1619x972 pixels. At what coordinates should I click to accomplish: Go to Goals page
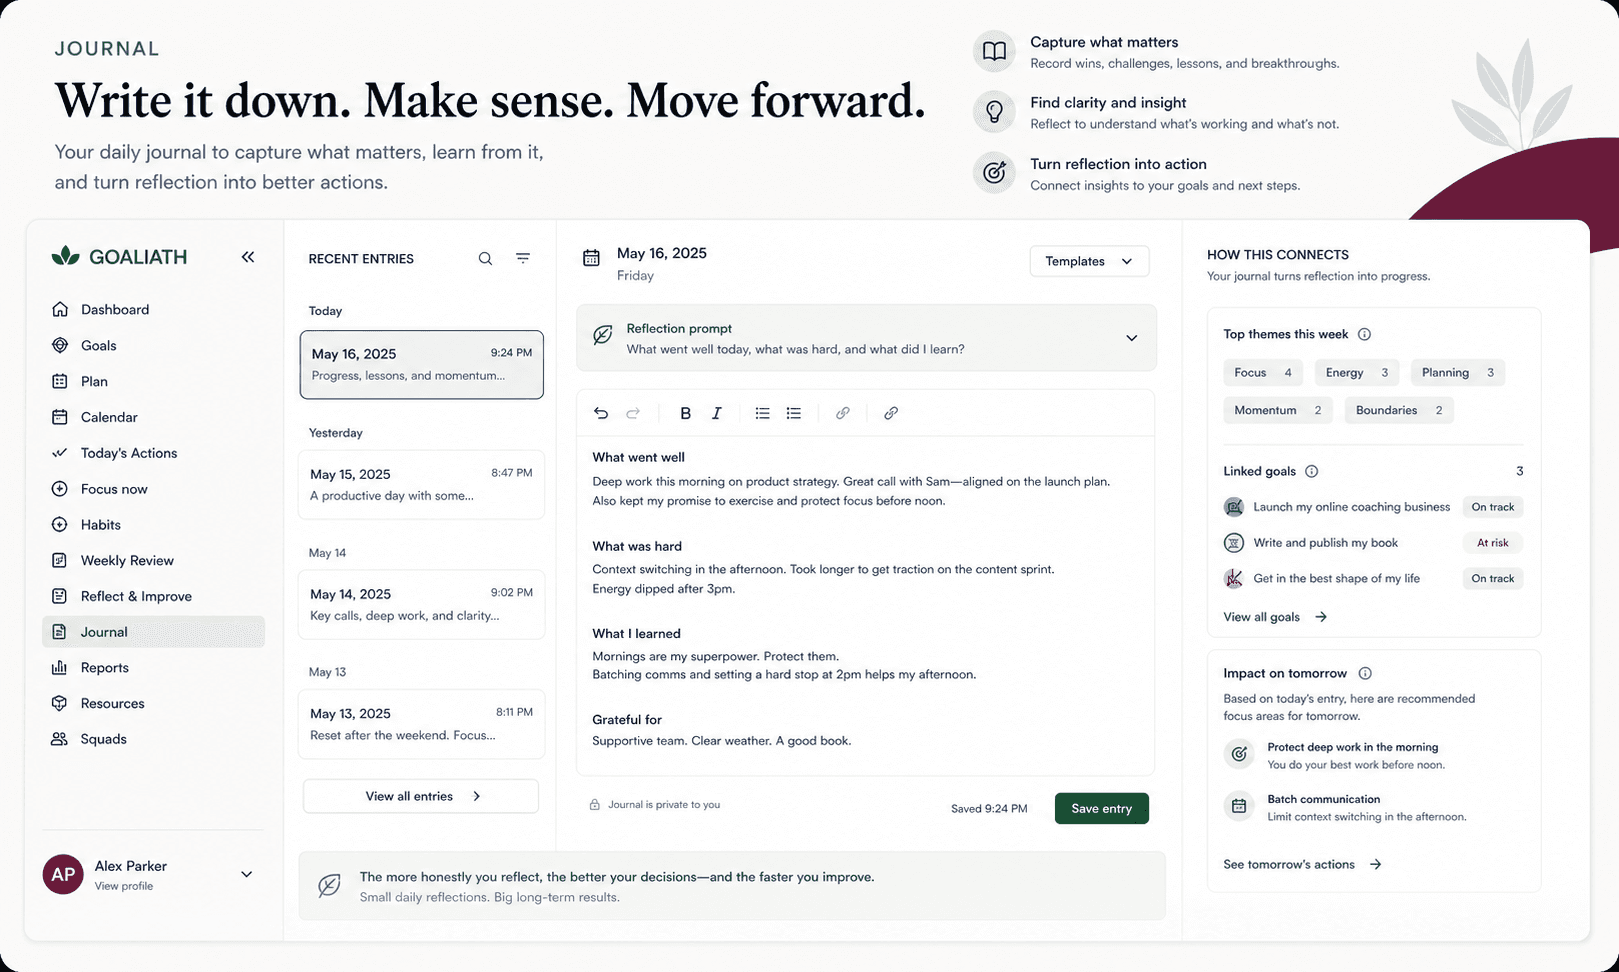click(x=153, y=346)
